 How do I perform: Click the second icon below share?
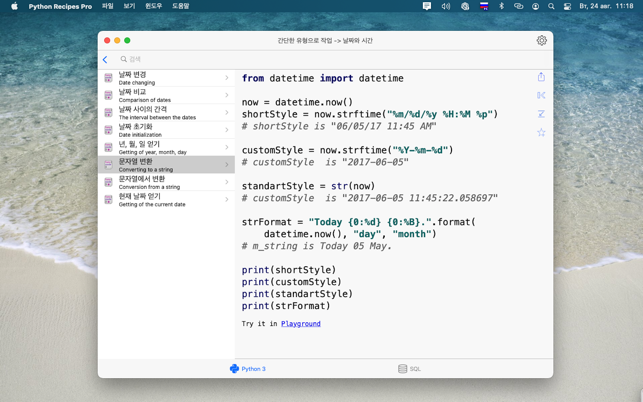tap(541, 114)
